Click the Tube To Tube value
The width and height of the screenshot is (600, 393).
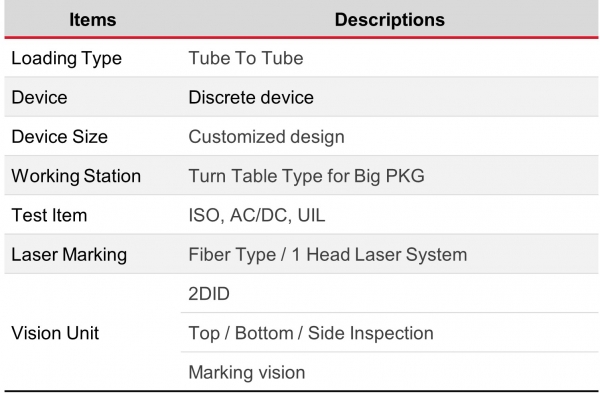click(x=246, y=58)
